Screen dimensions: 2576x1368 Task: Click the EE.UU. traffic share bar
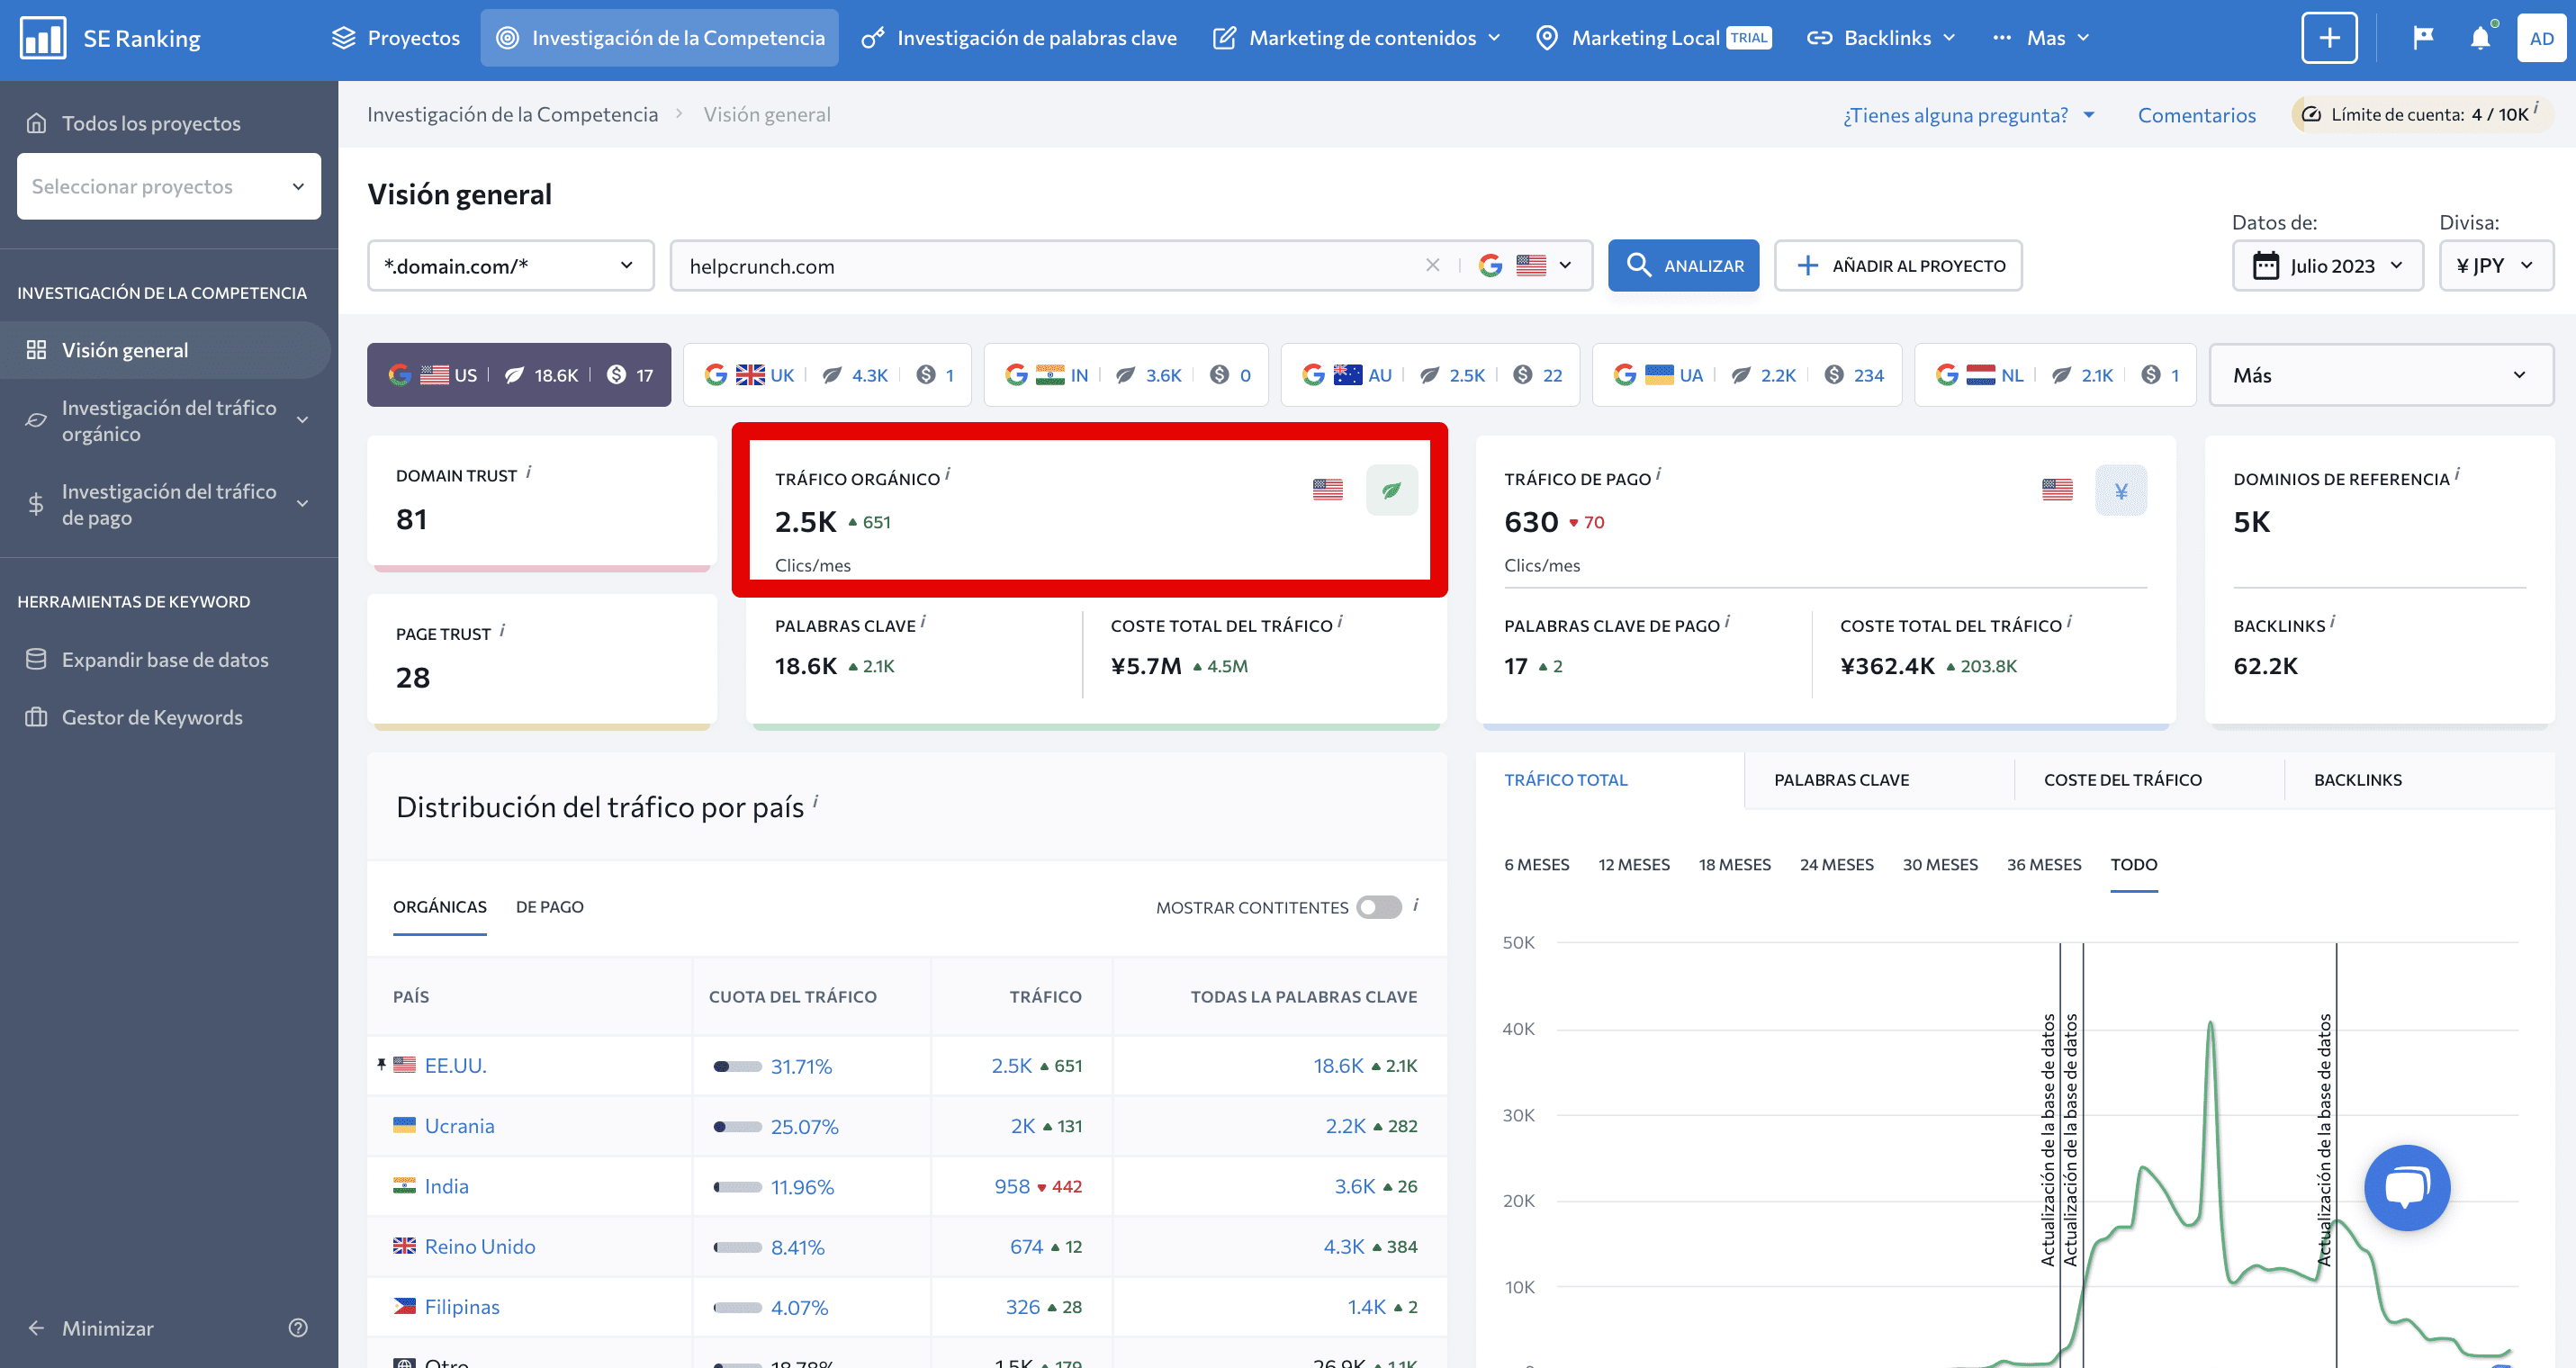pos(737,1066)
